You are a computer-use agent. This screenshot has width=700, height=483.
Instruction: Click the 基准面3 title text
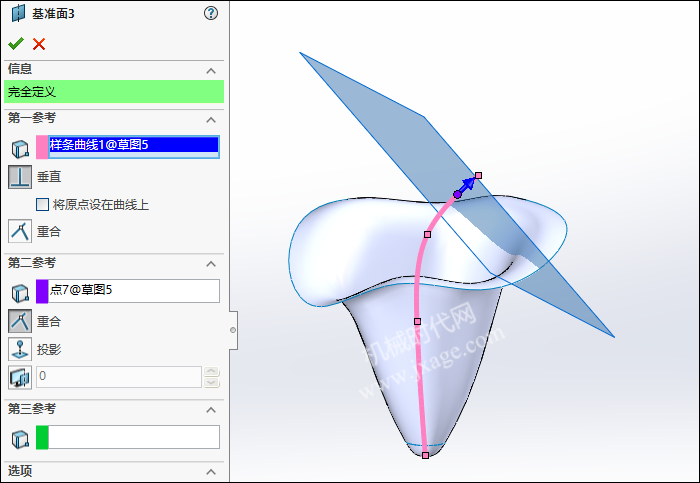[x=53, y=14]
